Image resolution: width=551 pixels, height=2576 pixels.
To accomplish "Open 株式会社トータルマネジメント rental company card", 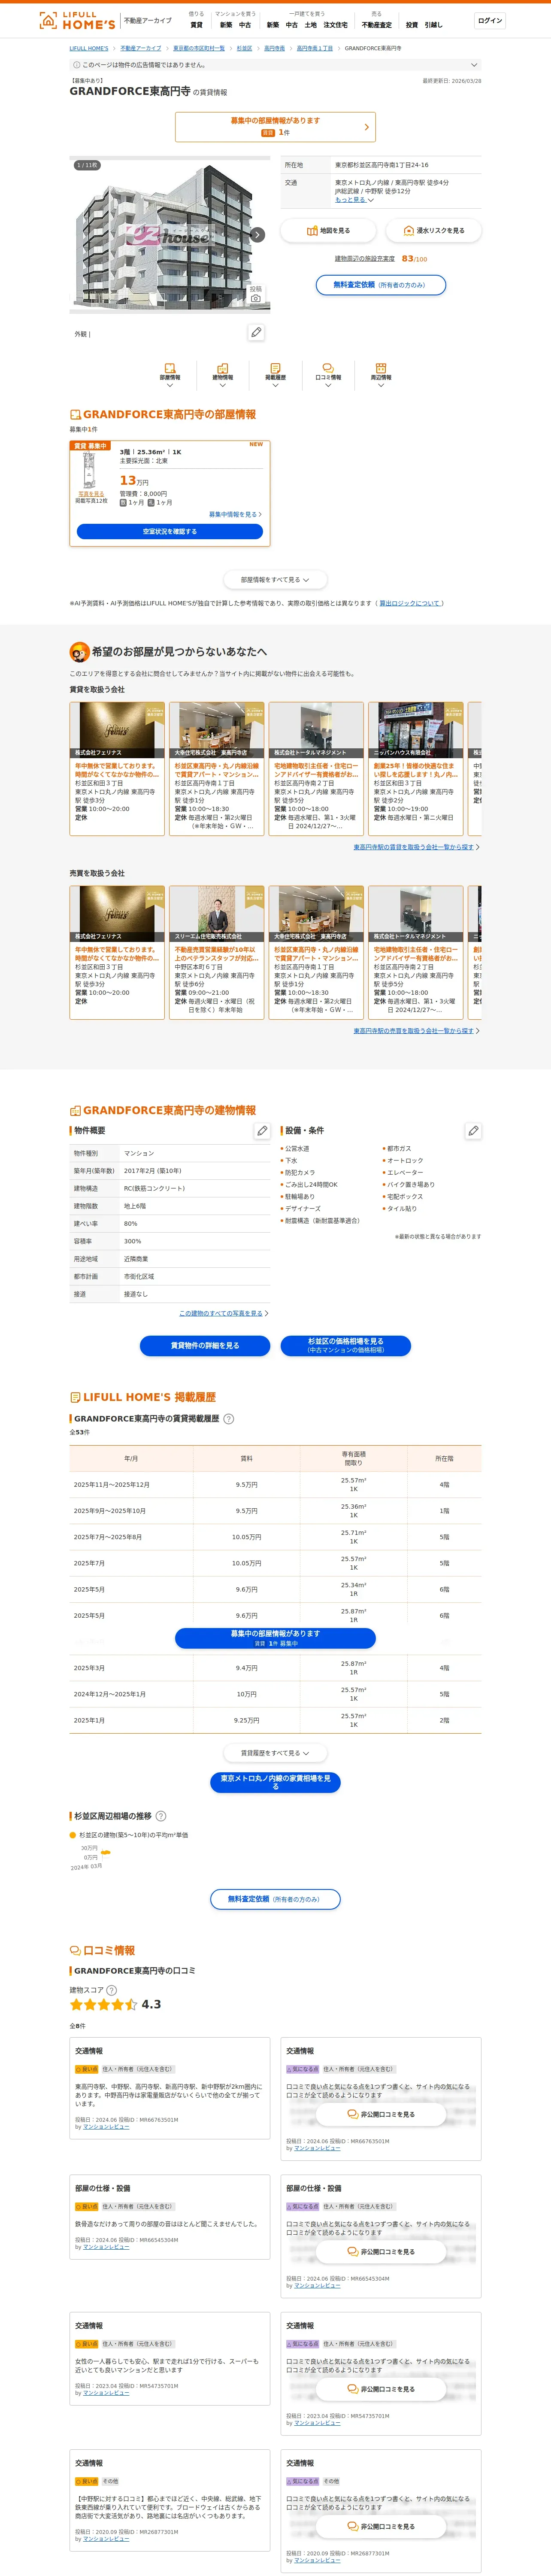I will click(x=316, y=768).
